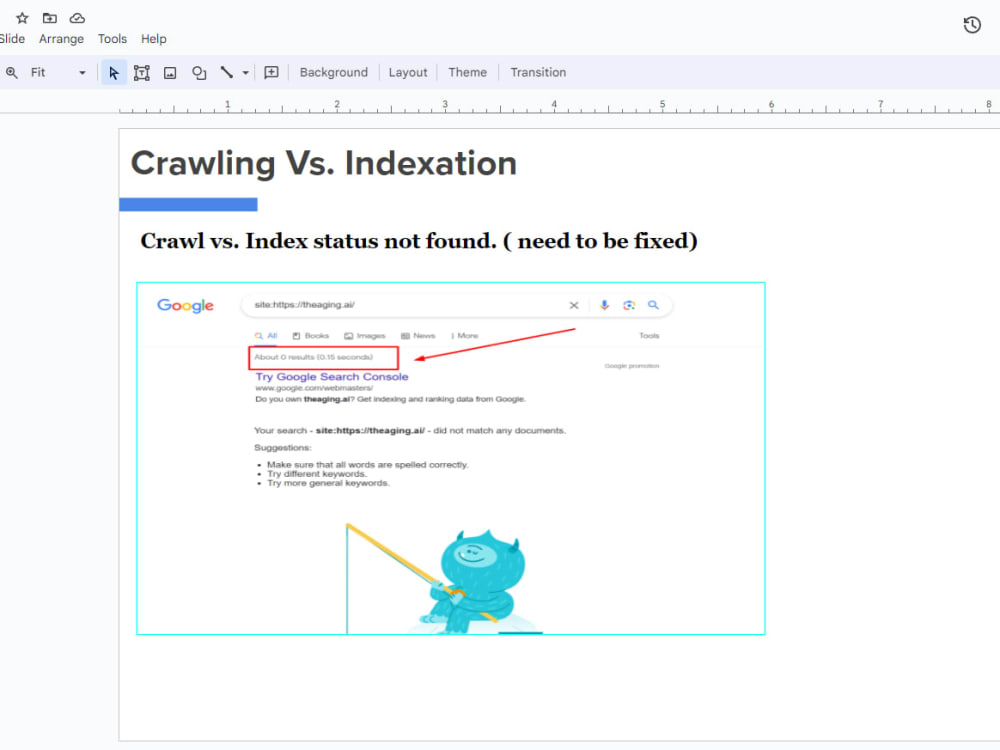Click the Crawl vs. Index status subtitle text

pos(419,241)
